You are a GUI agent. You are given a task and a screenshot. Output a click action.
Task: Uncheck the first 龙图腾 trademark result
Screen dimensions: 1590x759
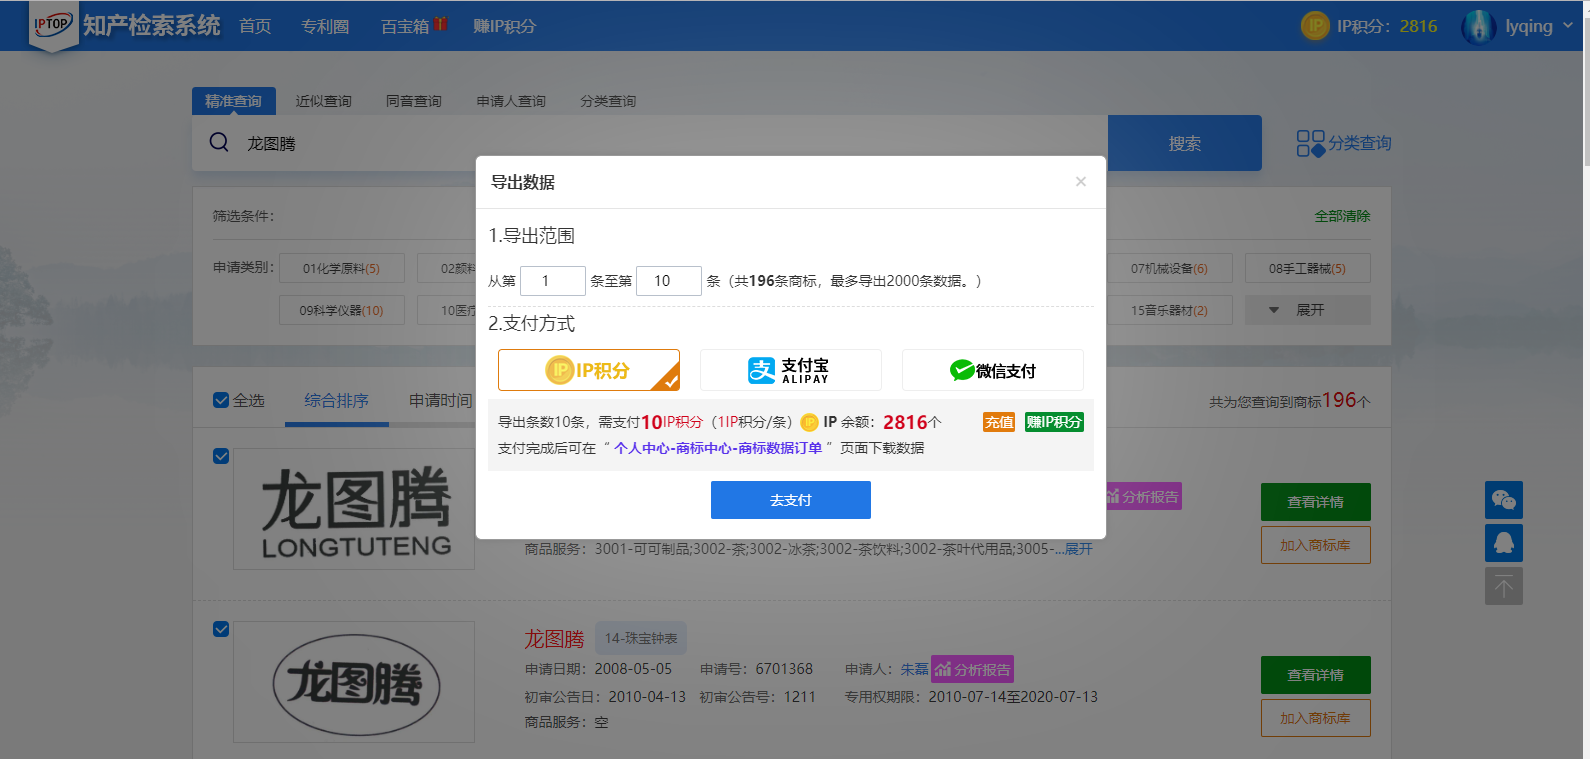click(x=221, y=456)
